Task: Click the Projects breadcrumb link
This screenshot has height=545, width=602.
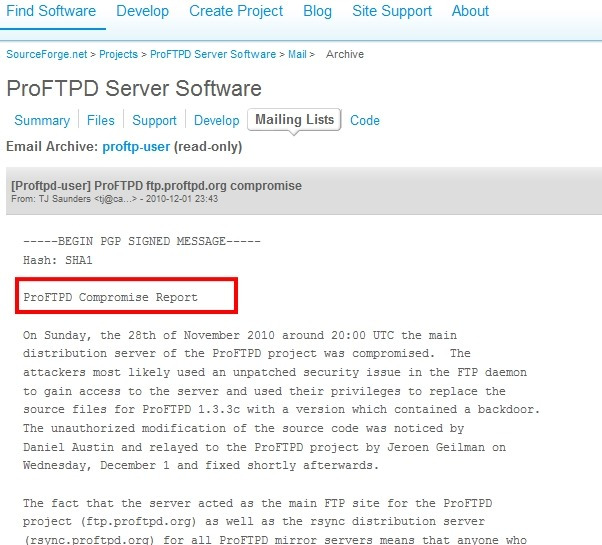Action: point(118,54)
